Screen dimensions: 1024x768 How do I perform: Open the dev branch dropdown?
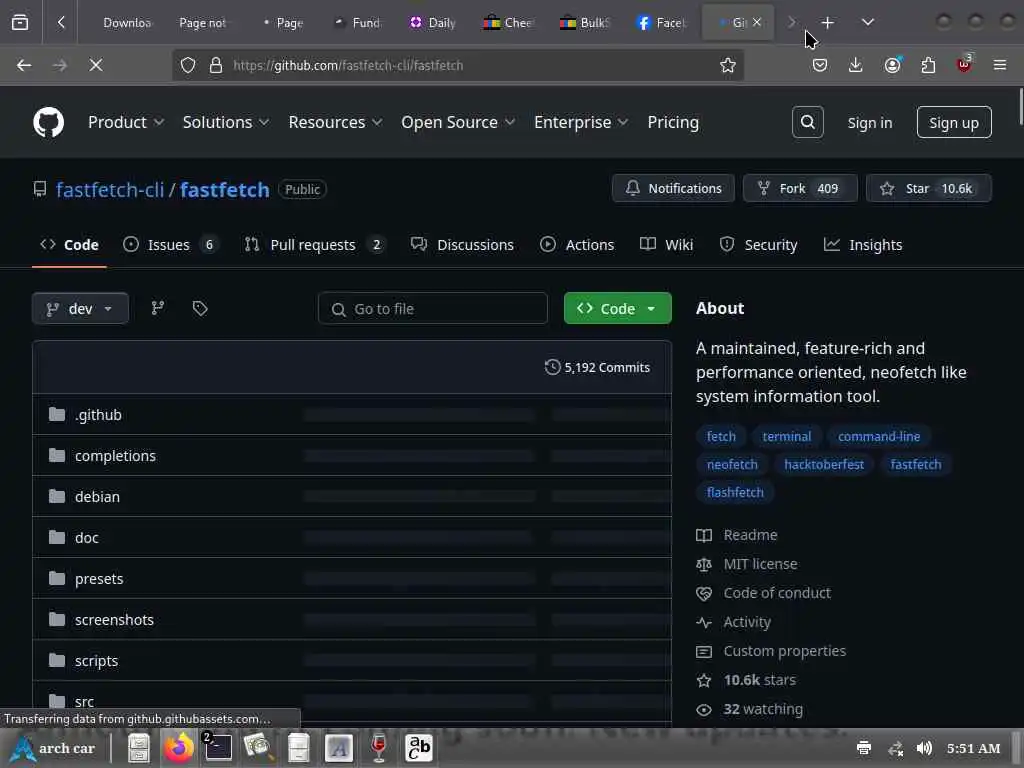coord(80,308)
